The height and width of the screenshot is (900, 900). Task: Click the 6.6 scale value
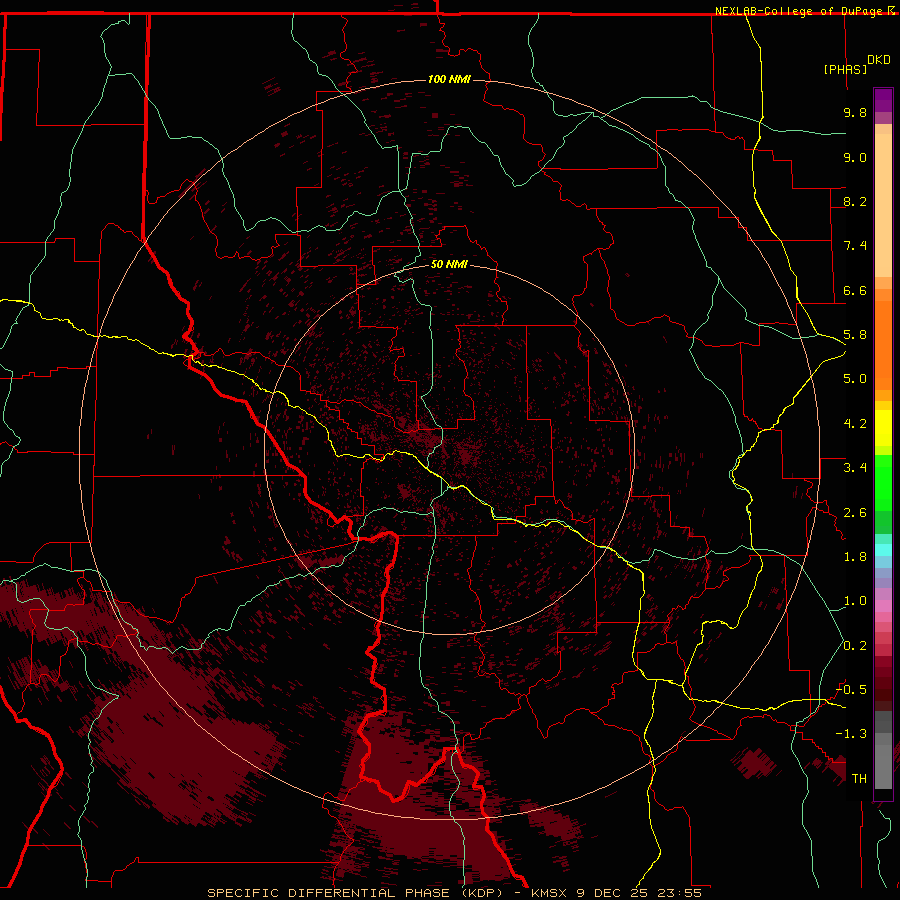tap(855, 290)
